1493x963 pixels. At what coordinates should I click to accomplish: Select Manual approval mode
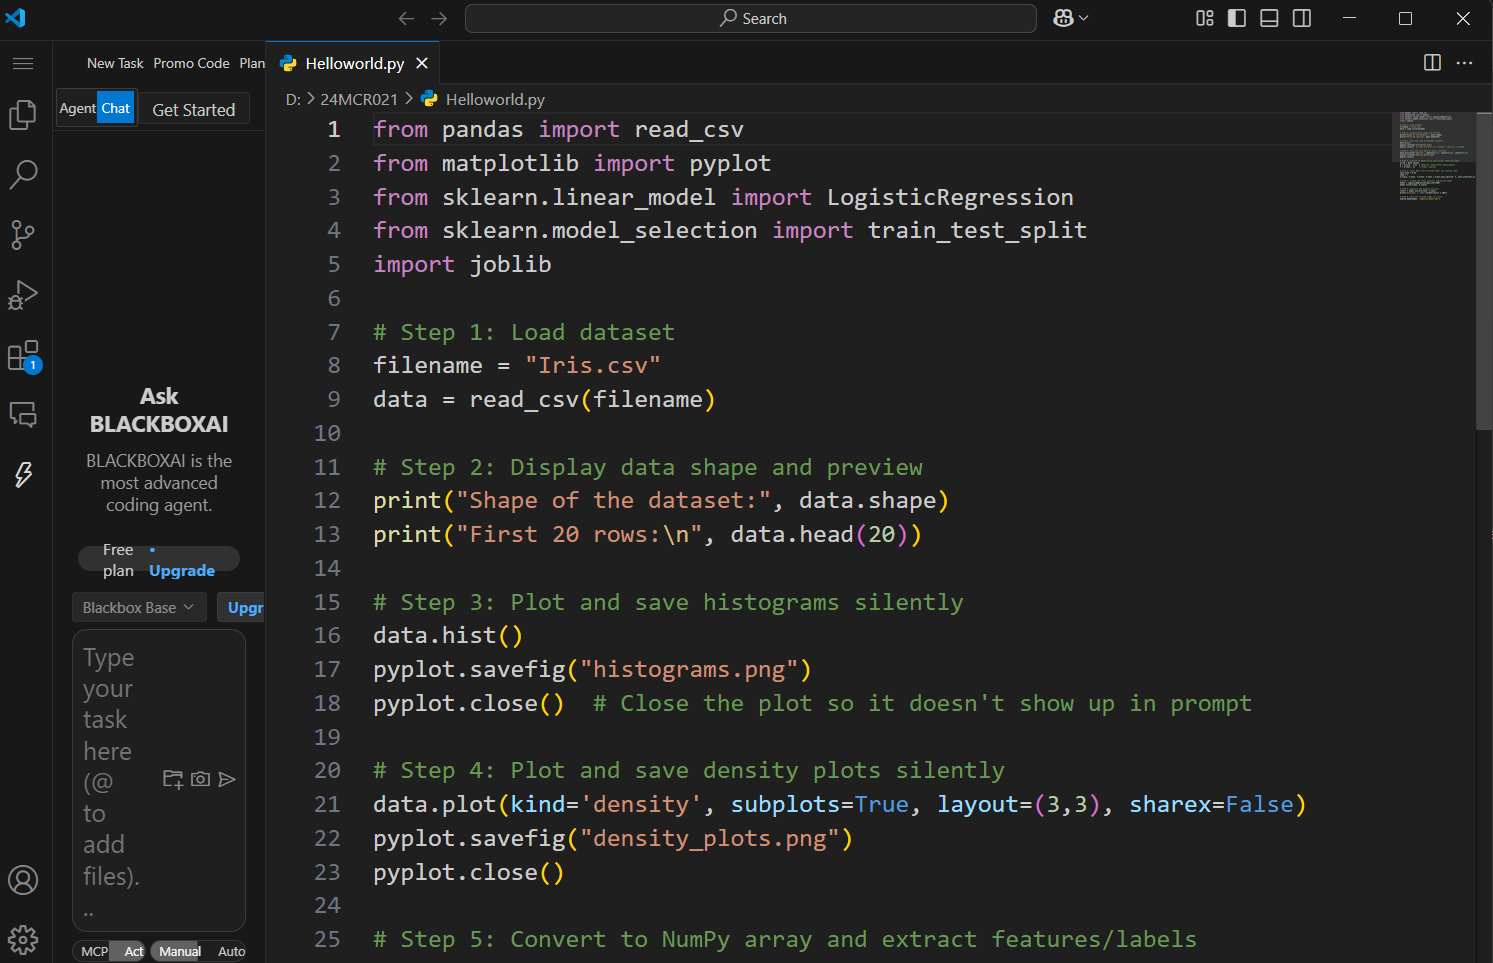click(180, 951)
